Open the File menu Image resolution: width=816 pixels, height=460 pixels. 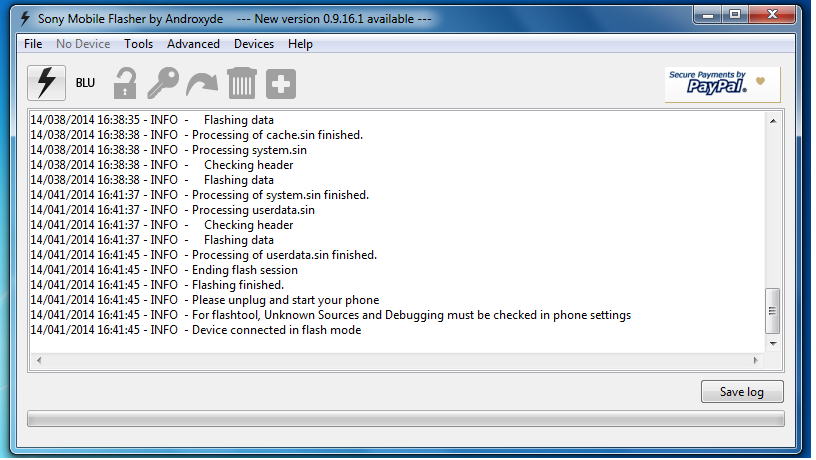[x=33, y=44]
